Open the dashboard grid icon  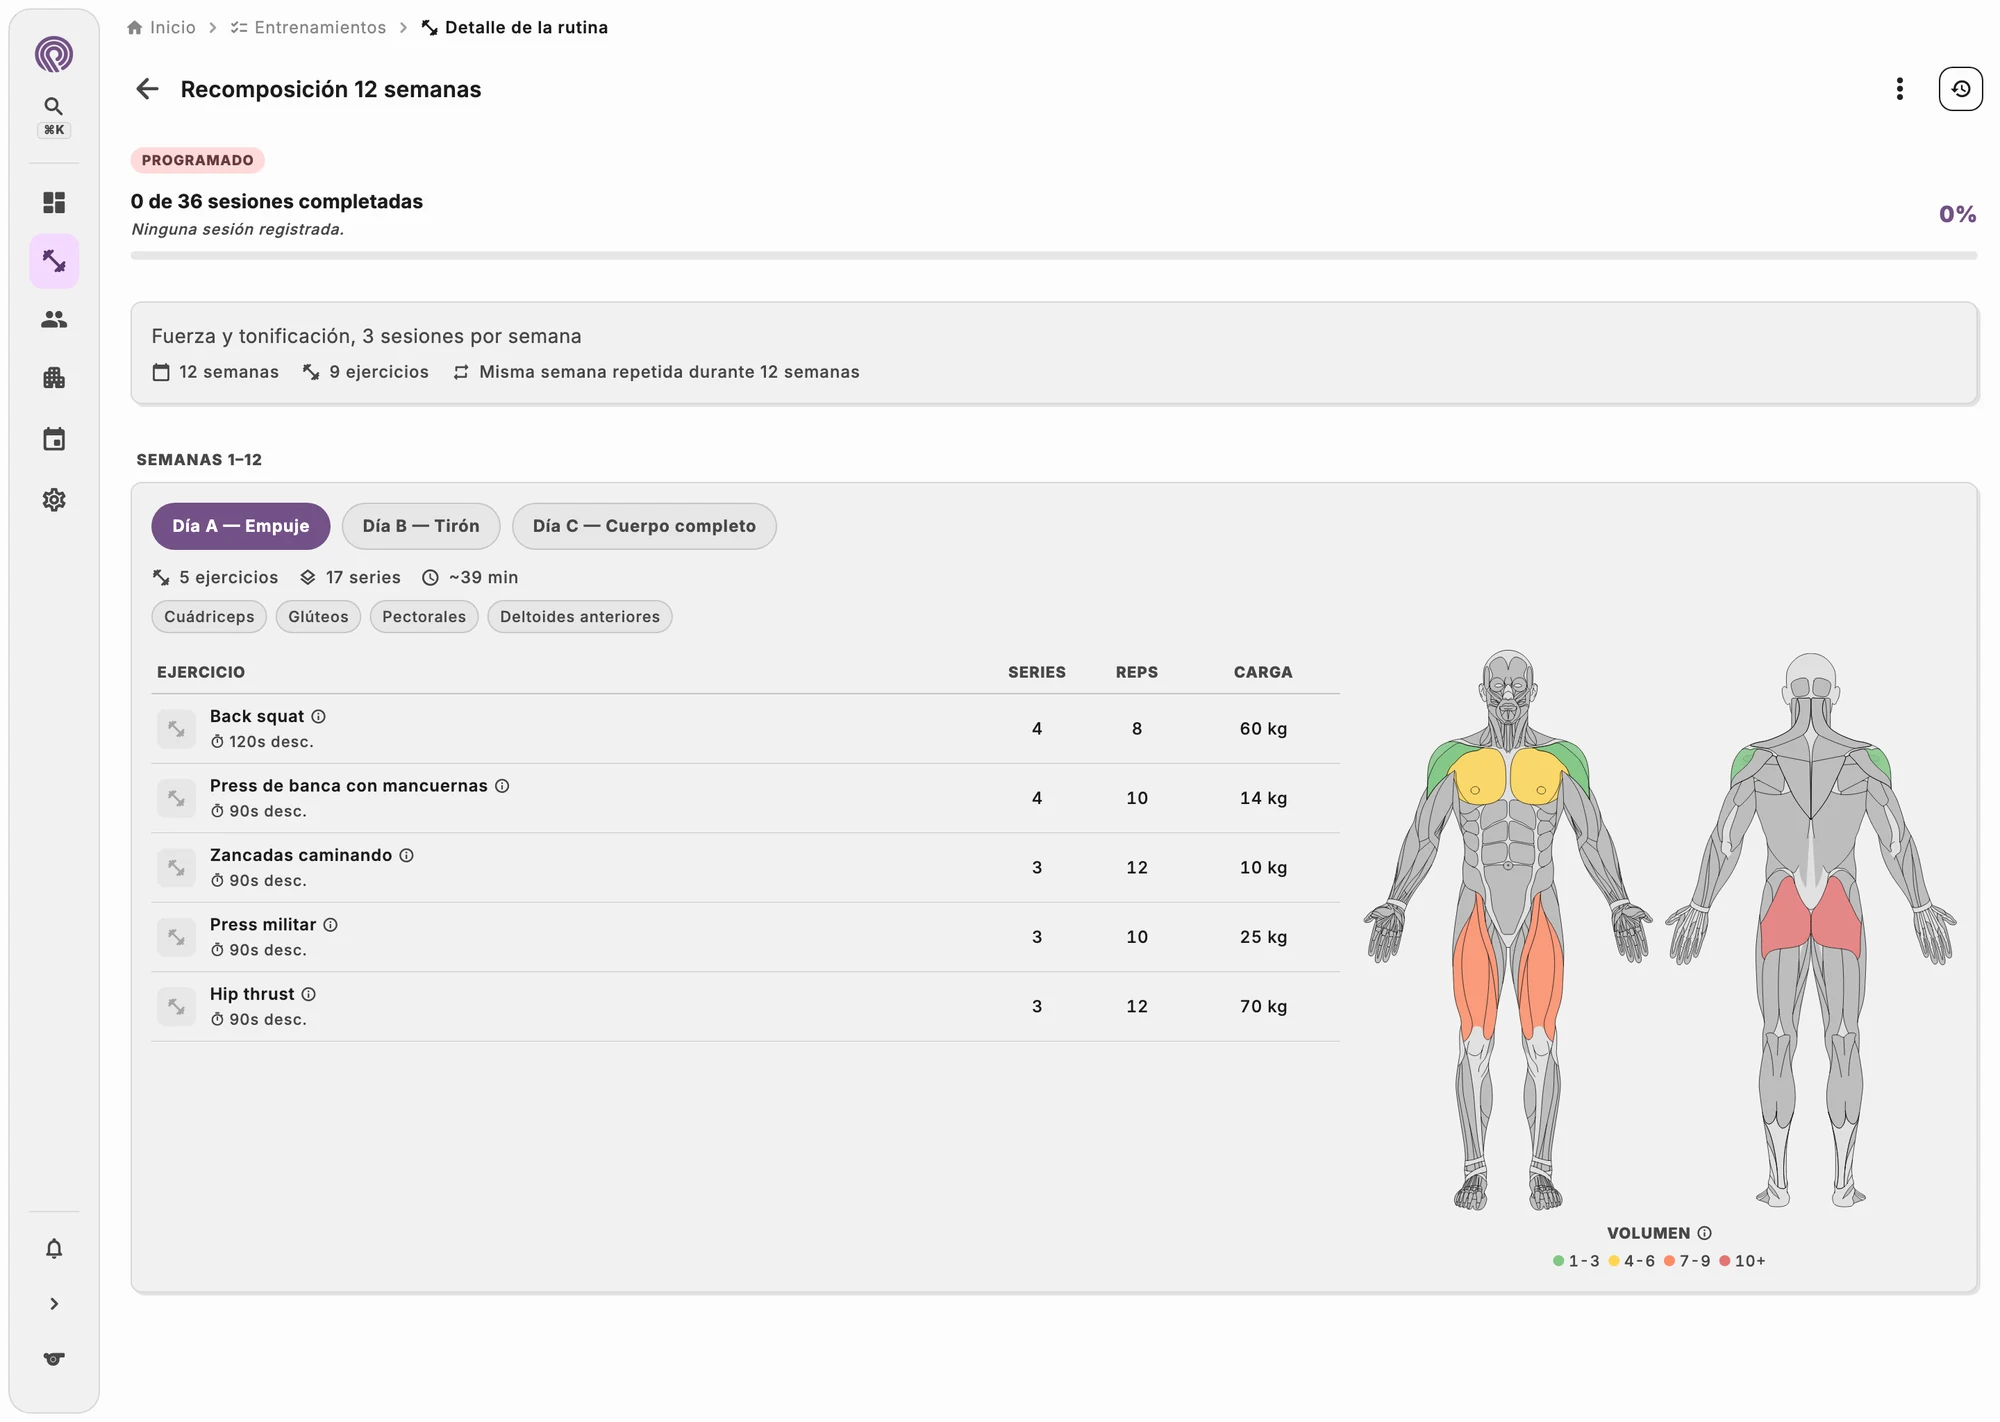(x=54, y=203)
